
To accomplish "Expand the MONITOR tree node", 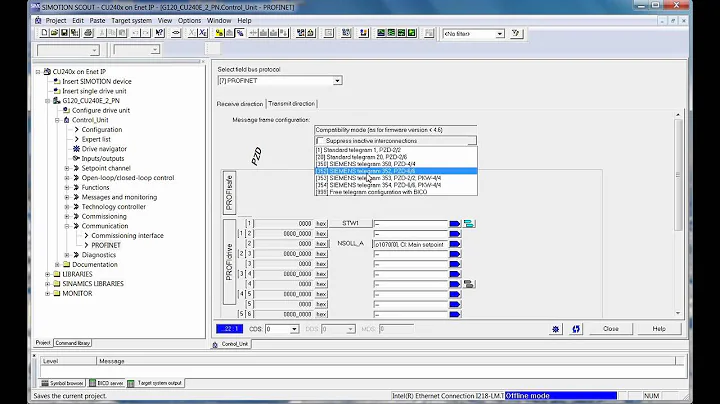I will click(x=48, y=293).
